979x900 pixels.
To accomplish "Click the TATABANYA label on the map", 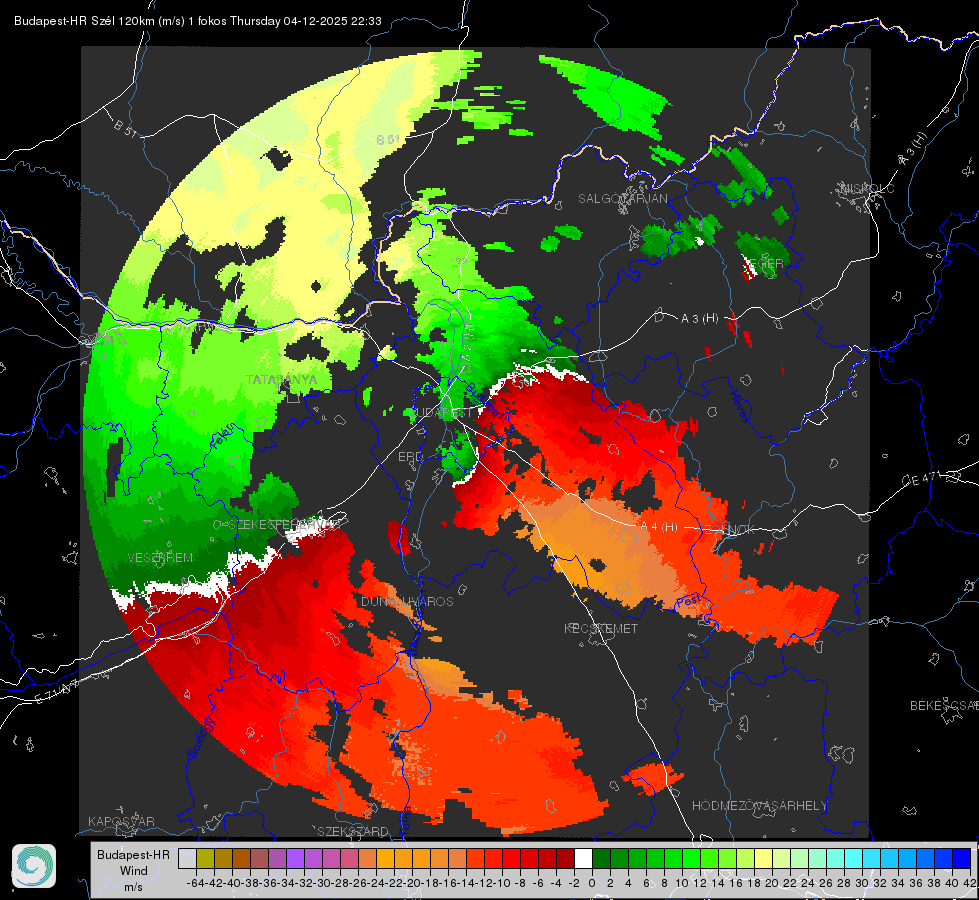I will click(281, 379).
